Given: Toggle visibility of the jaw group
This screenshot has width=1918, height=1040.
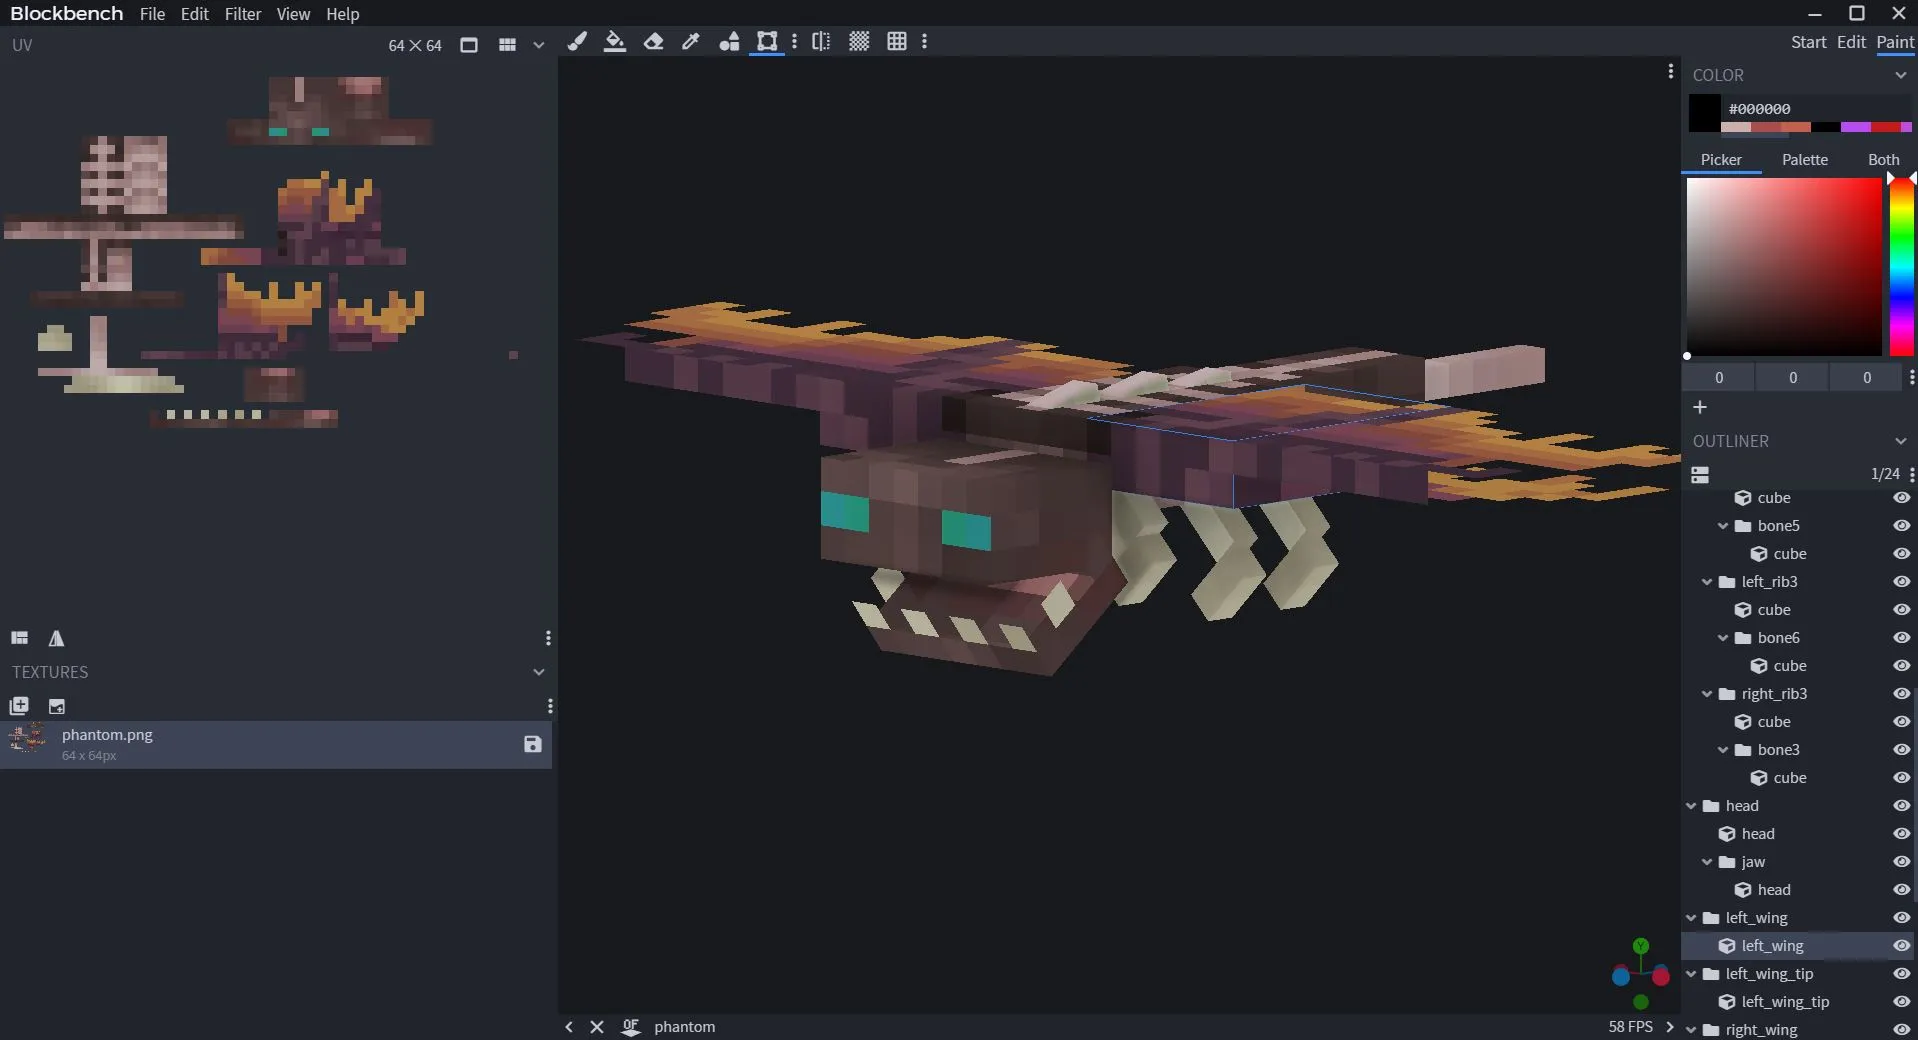Looking at the screenshot, I should point(1901,862).
